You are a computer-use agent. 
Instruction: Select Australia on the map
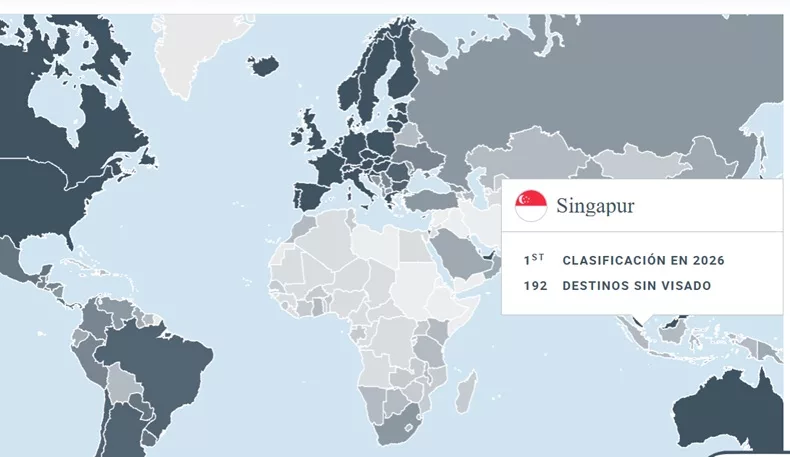[731, 411]
